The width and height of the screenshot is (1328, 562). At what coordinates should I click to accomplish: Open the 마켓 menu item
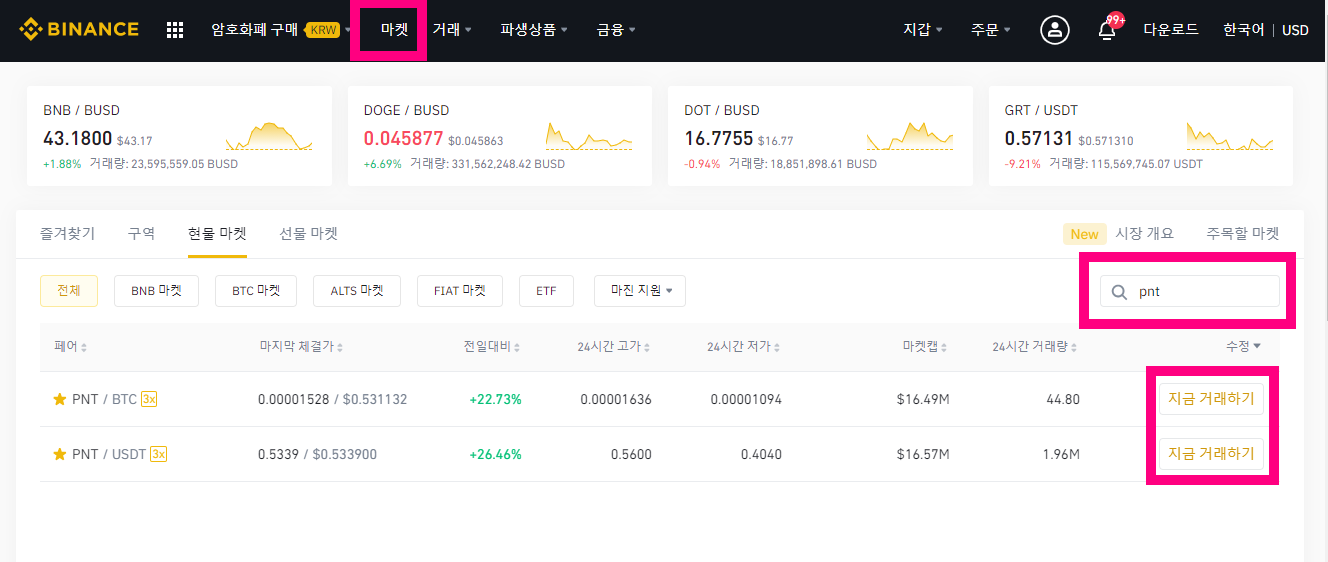[x=394, y=30]
